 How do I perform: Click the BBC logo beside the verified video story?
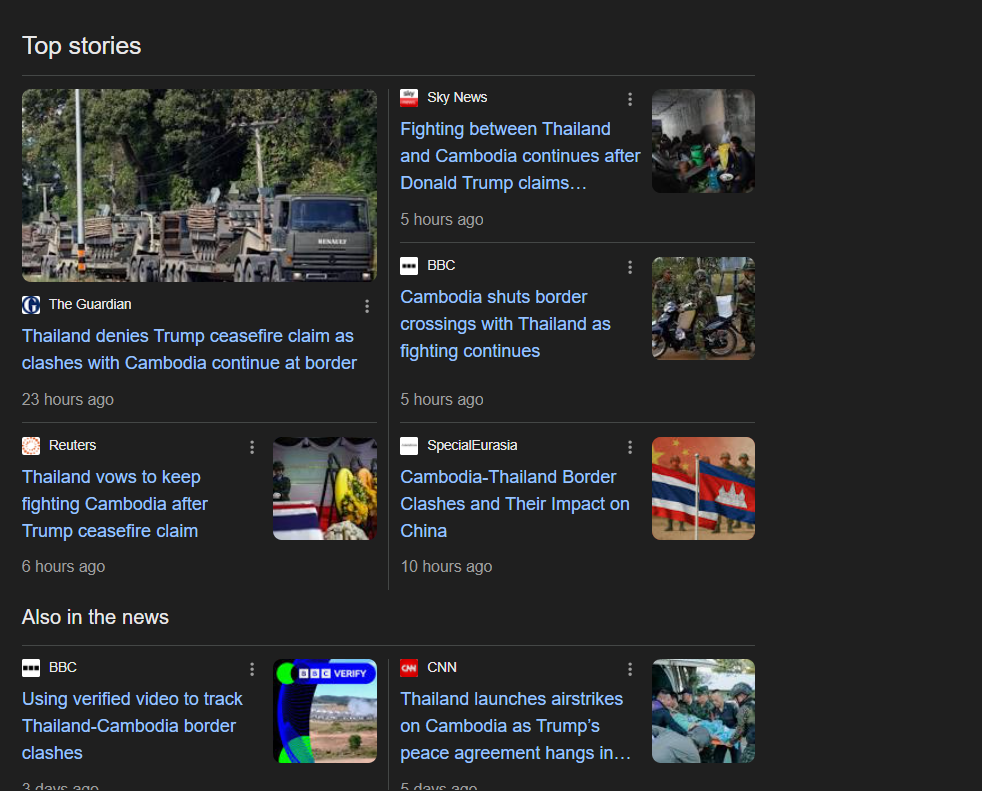point(31,668)
